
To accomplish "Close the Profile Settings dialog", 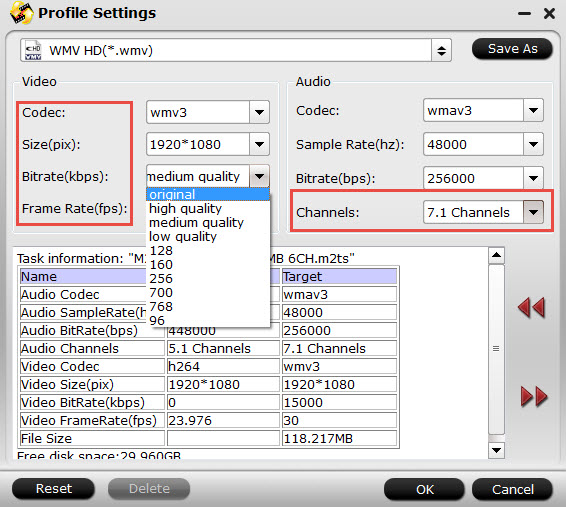I will (549, 14).
